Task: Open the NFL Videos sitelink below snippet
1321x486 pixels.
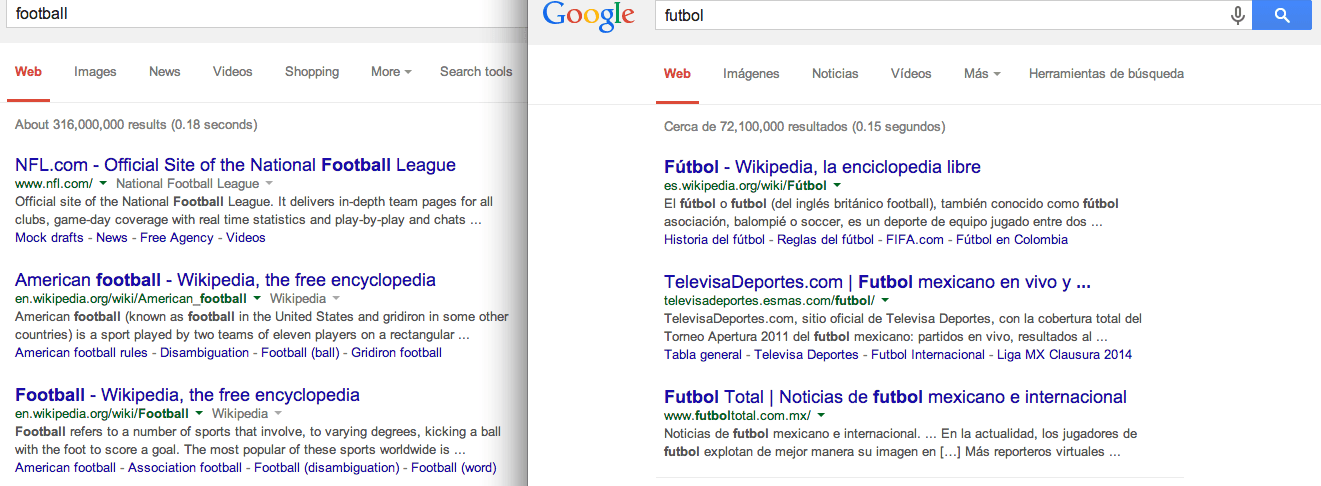Action: coord(246,238)
